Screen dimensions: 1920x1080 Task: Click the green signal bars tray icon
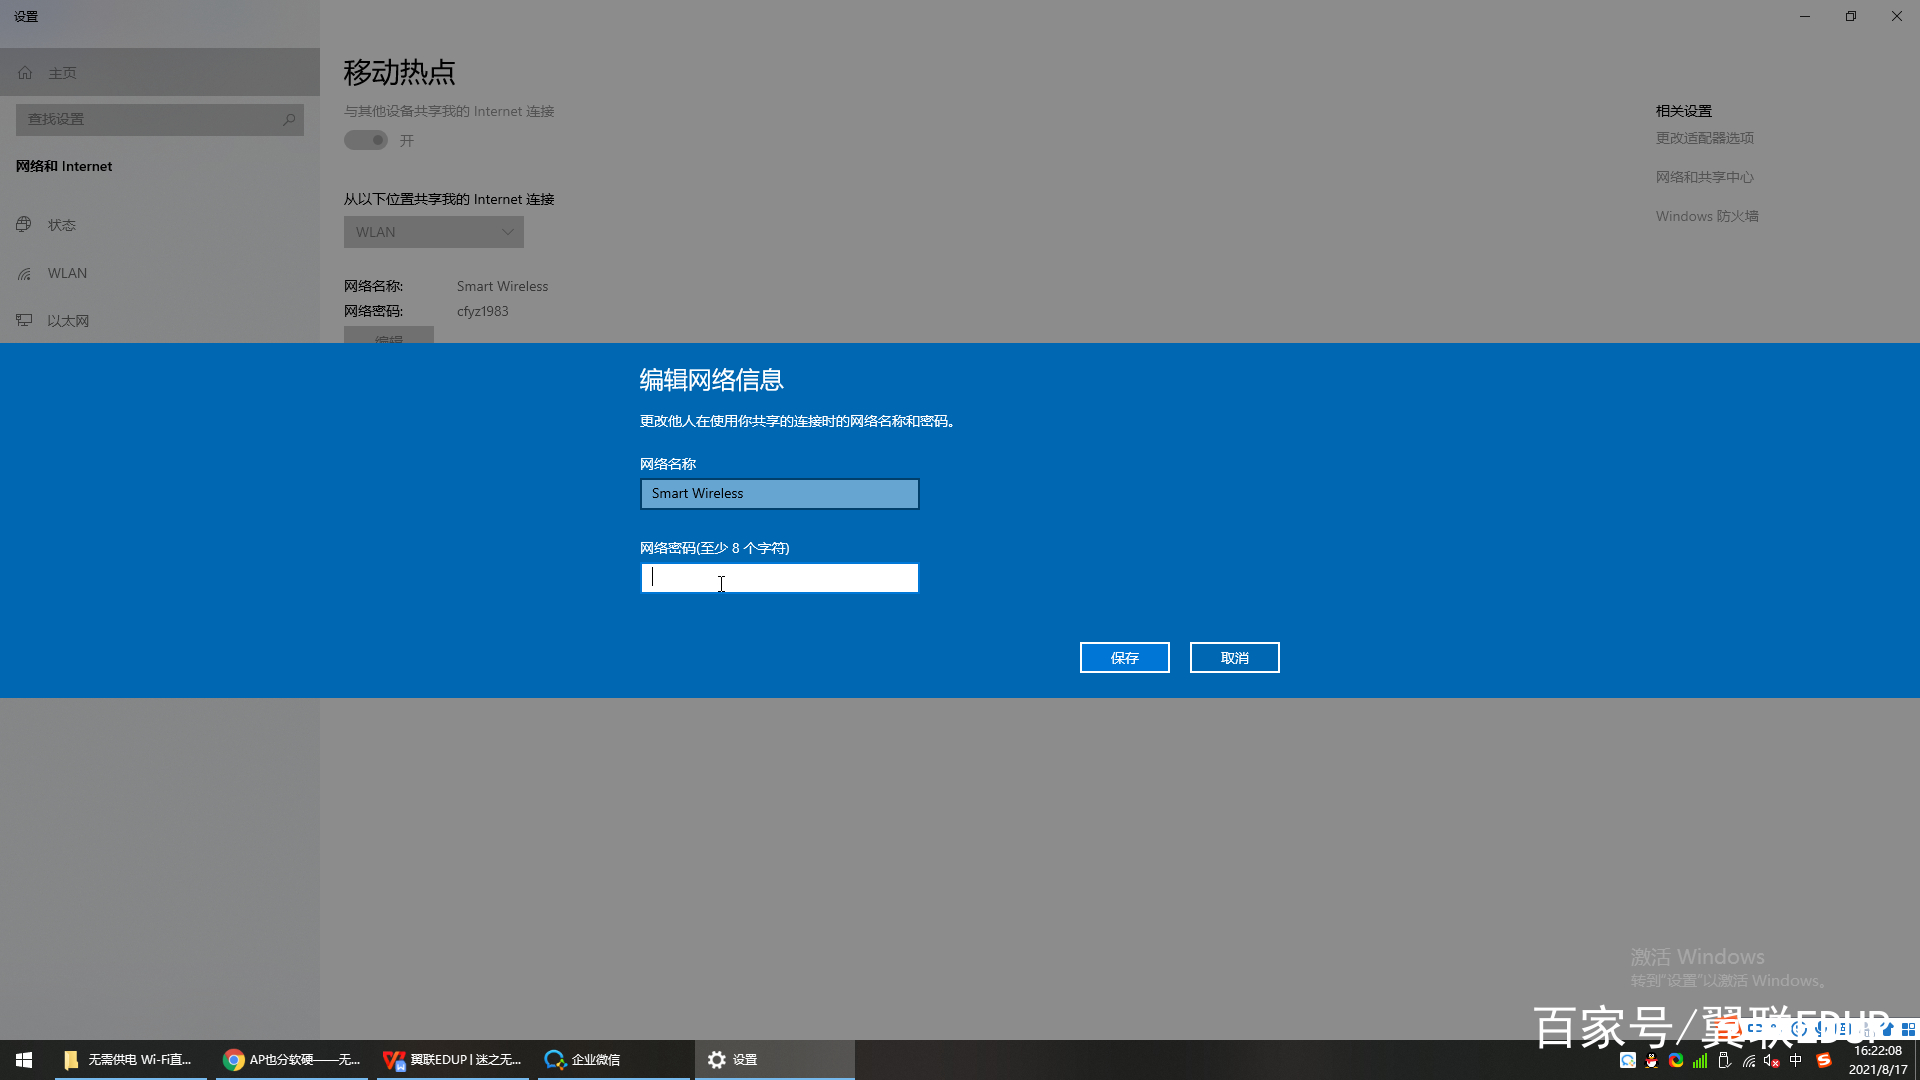point(1700,1060)
